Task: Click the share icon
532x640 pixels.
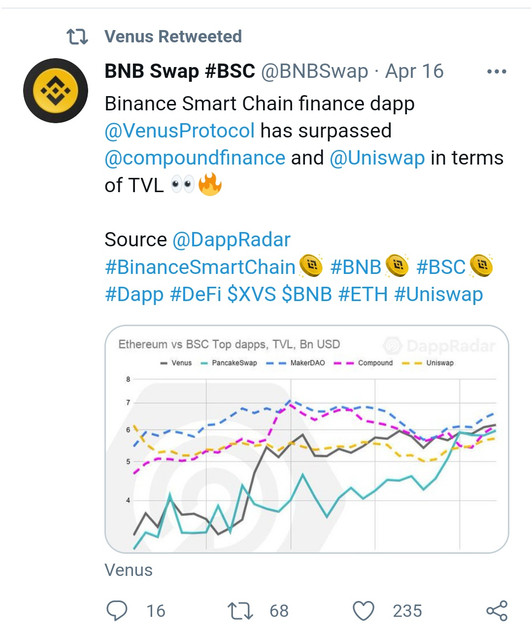Action: pos(497,611)
